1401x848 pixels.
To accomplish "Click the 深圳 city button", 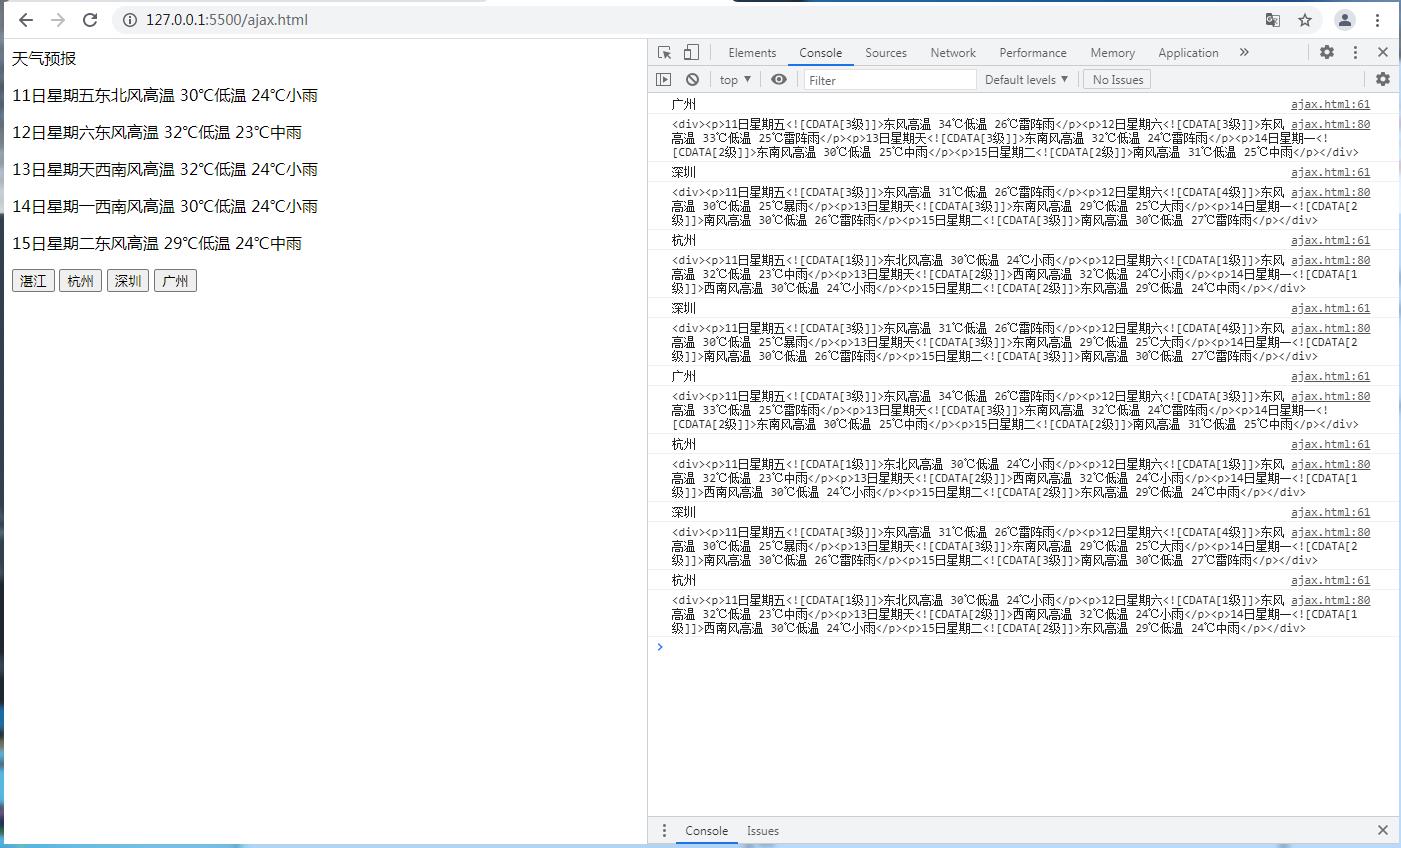I will (x=128, y=281).
